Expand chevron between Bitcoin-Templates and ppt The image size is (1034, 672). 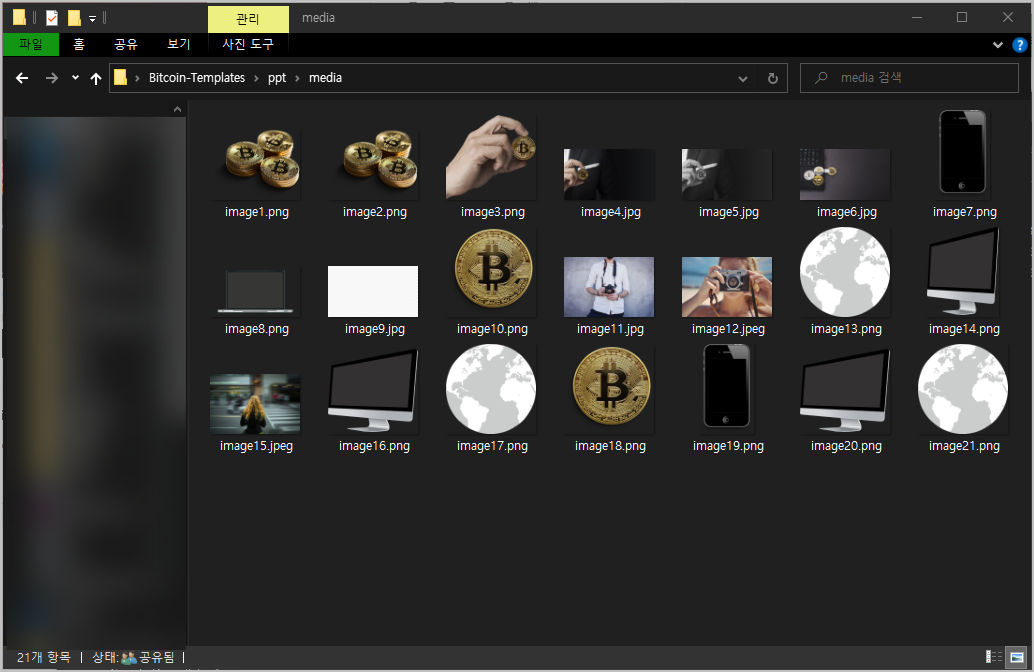click(257, 78)
